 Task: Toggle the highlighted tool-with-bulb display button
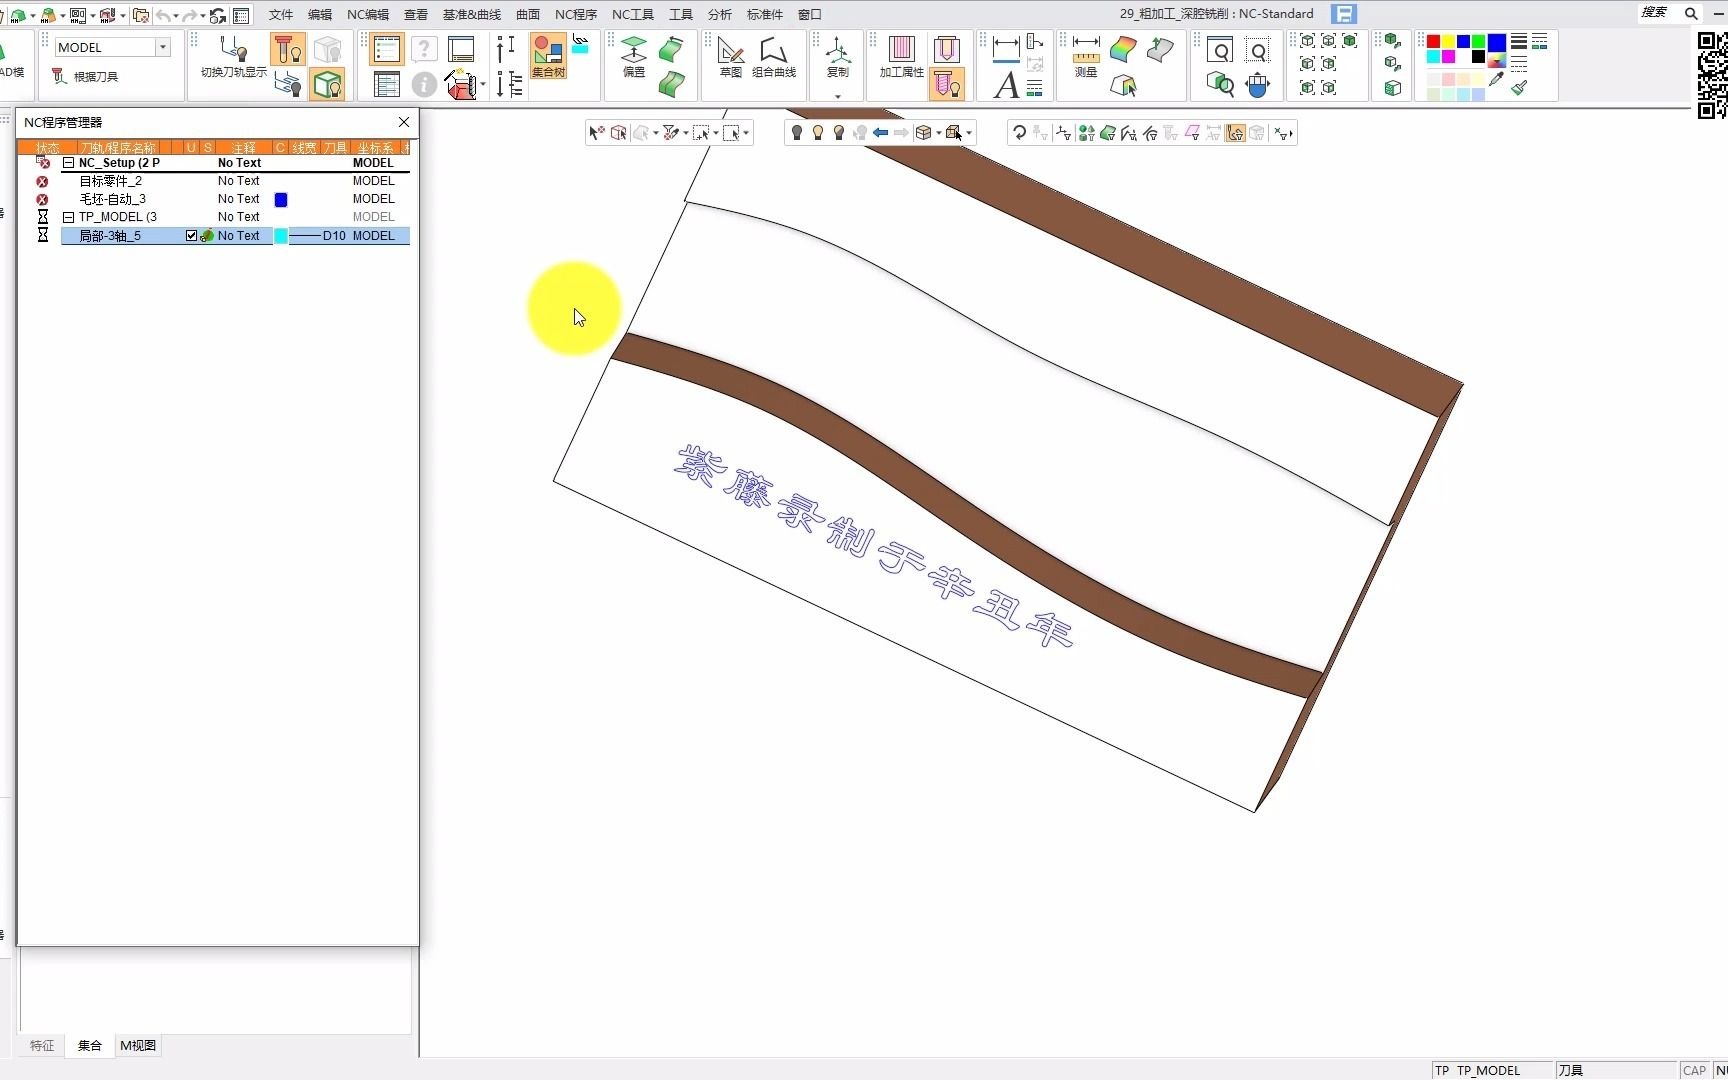(288, 49)
